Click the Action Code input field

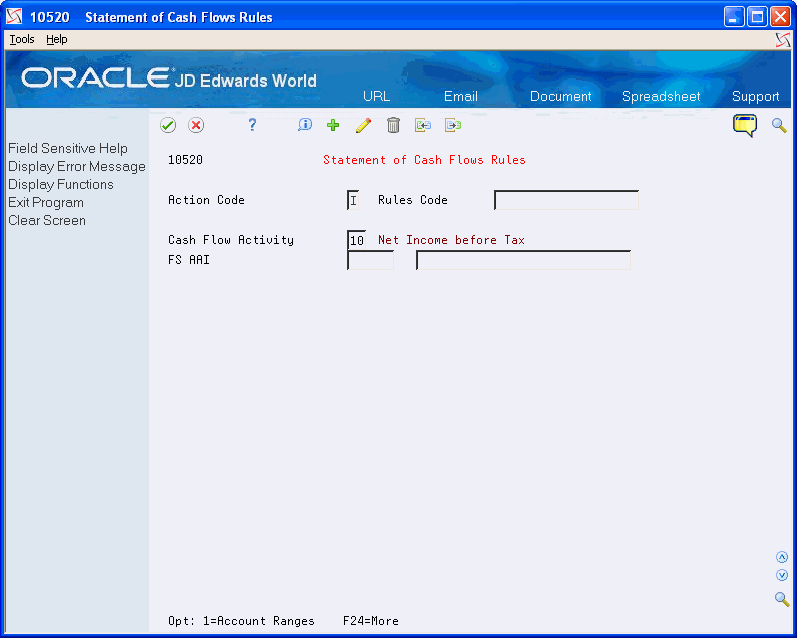353,200
